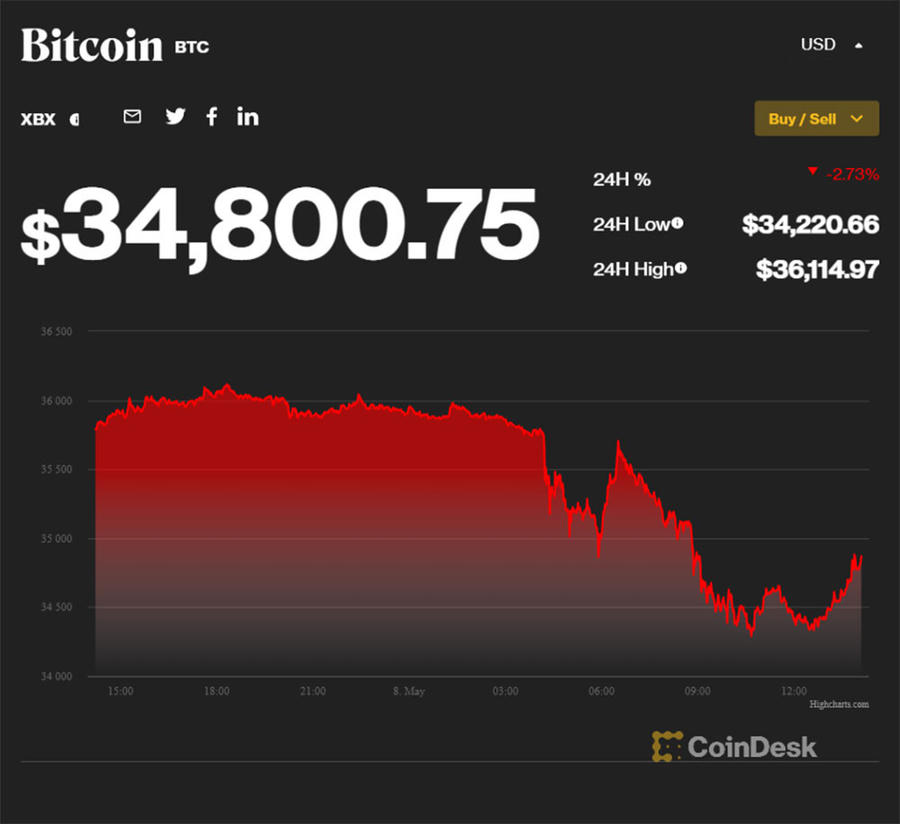Viewport: 900px width, 824px height.
Task: Click the 24H Low info icon
Action: [677, 224]
